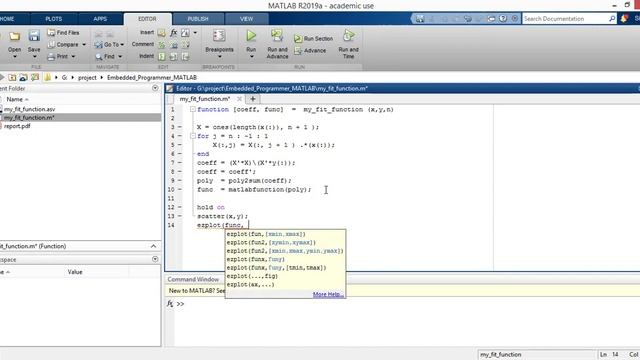Expand the Find dropdown arrow

pyautogui.click(x=120, y=56)
